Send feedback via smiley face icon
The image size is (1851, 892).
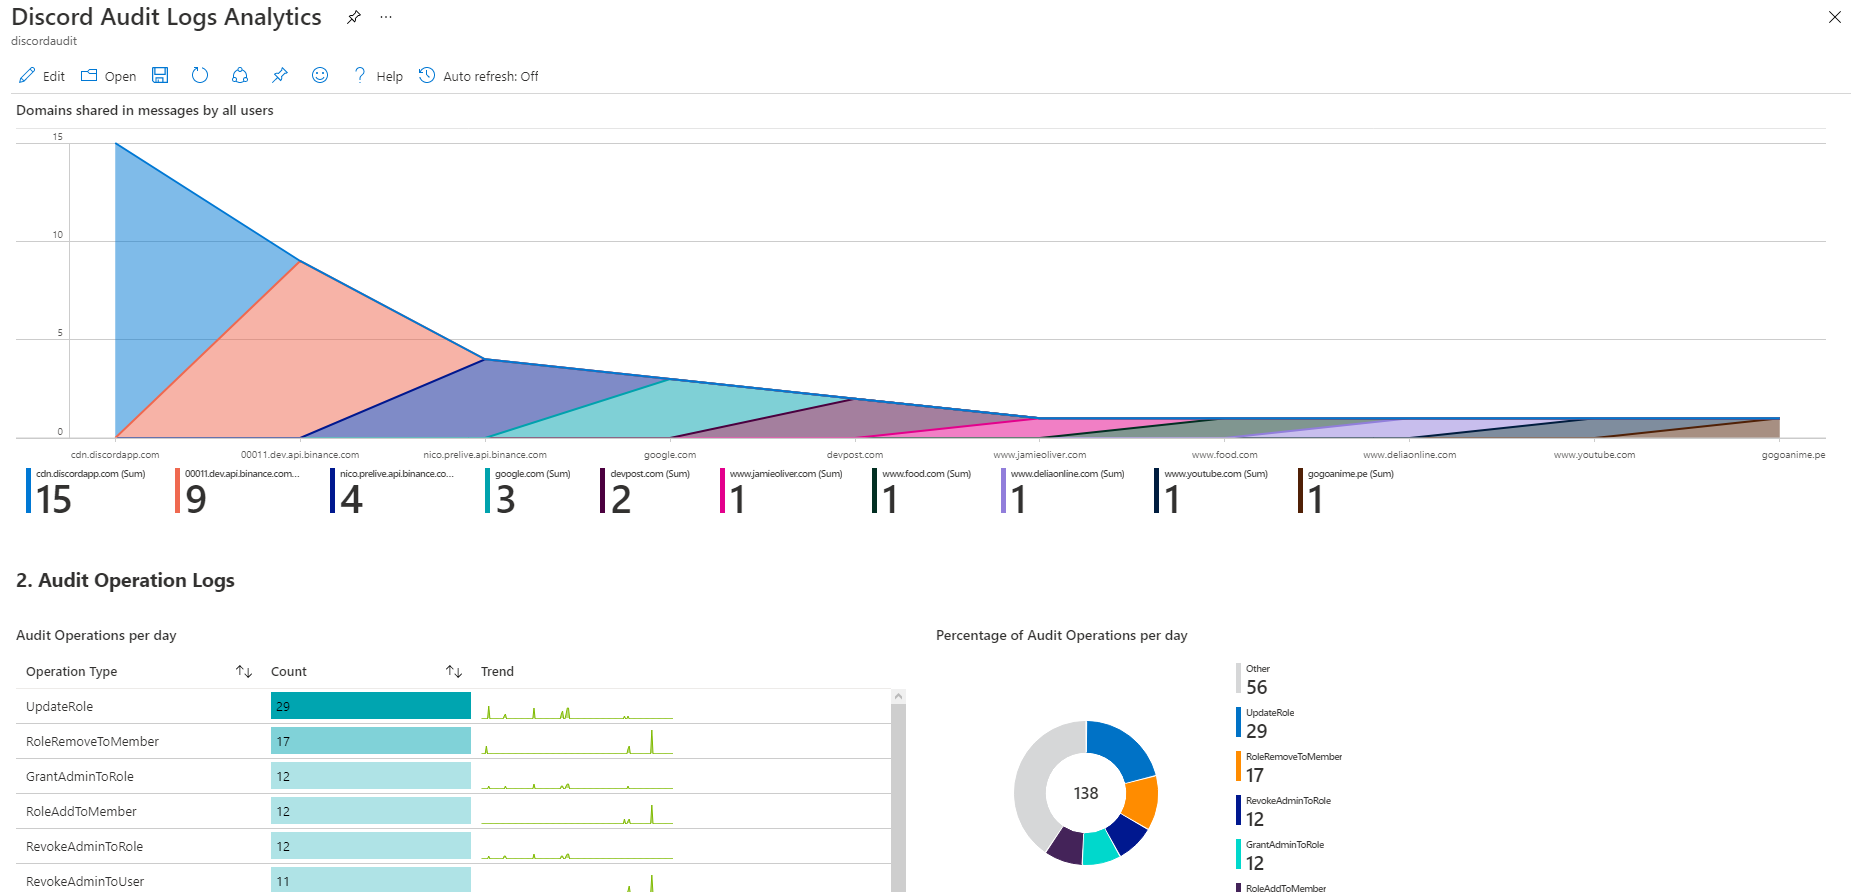320,75
